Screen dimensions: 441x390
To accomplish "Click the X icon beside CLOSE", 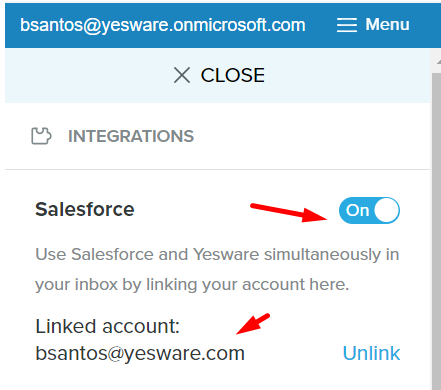I will (182, 75).
